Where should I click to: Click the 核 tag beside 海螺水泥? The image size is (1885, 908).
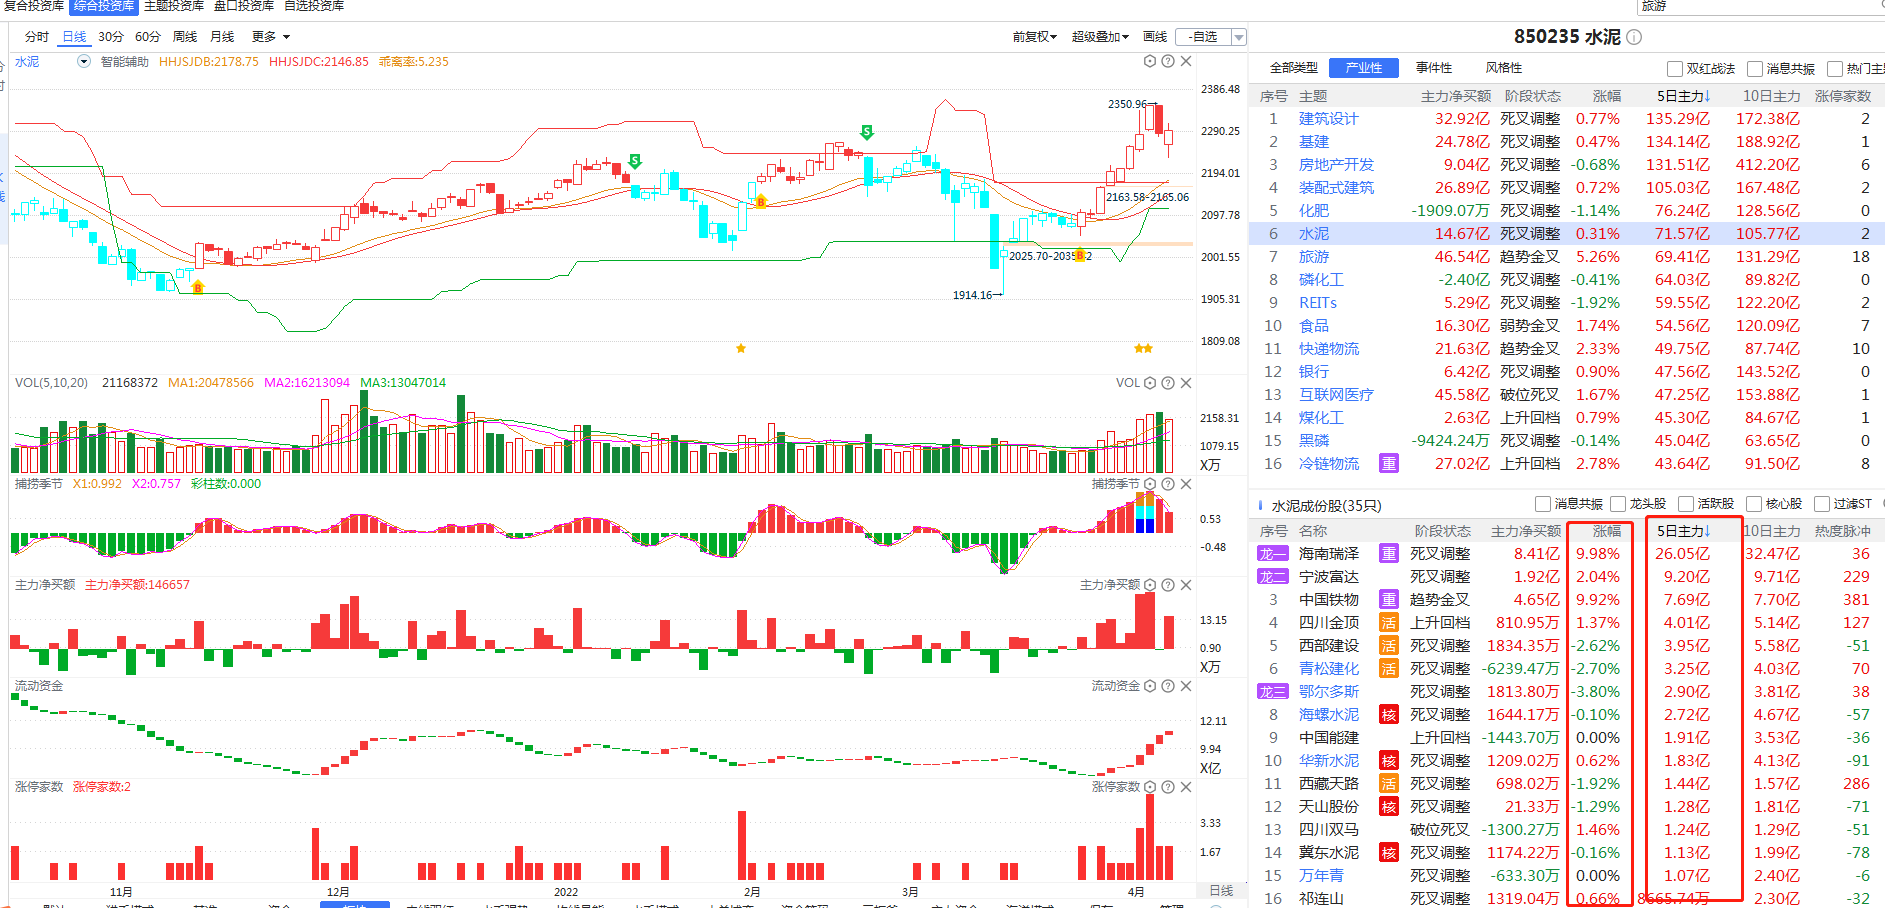point(1388,715)
